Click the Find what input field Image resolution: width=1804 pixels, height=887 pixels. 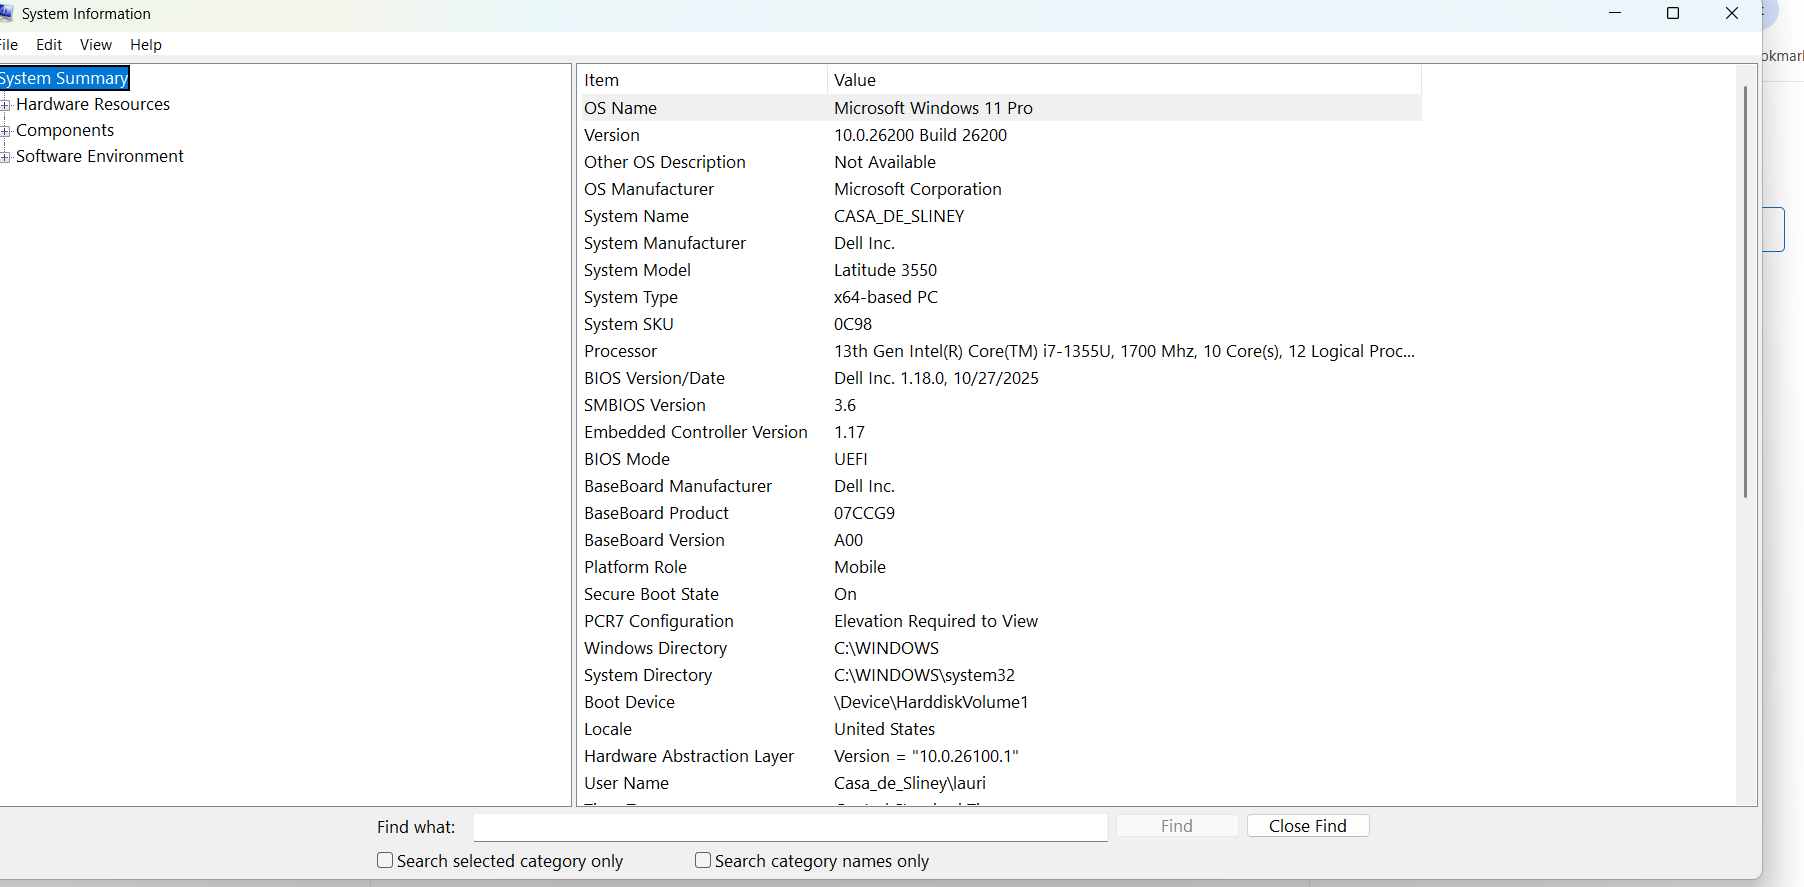point(790,827)
